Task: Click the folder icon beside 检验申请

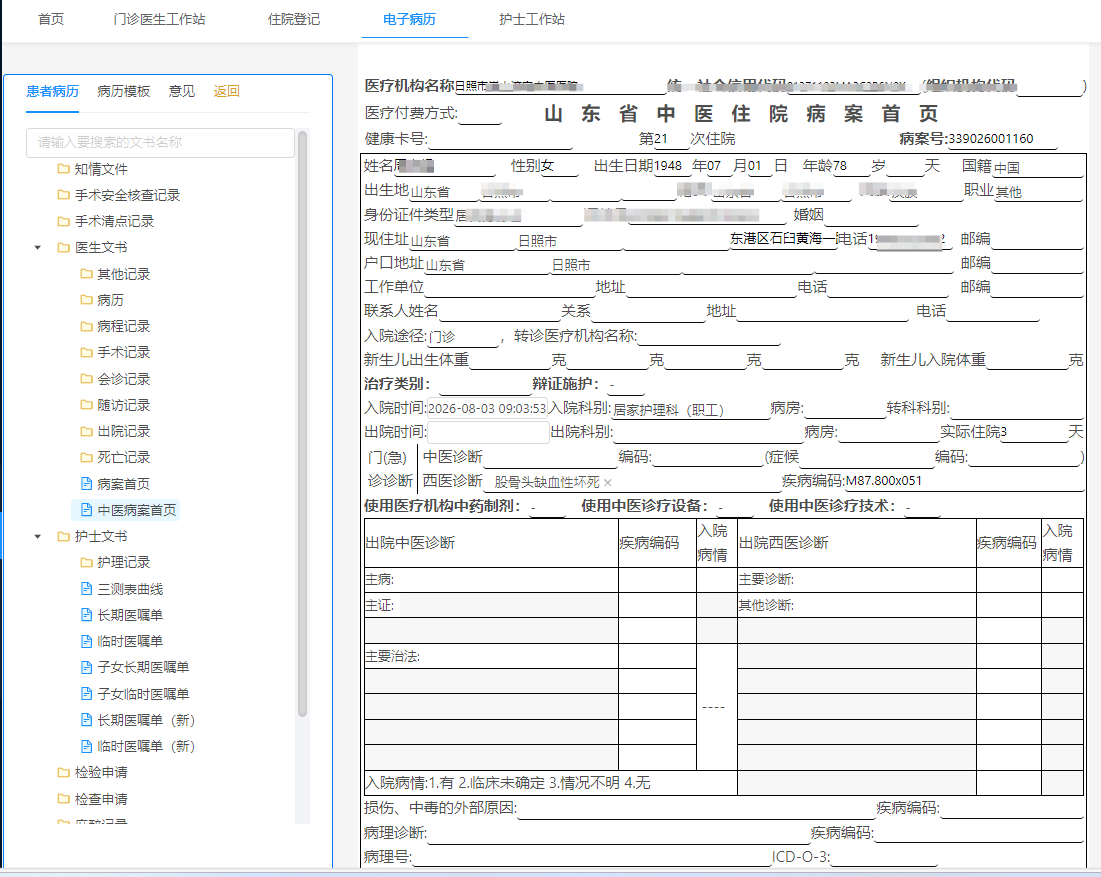Action: pyautogui.click(x=63, y=772)
